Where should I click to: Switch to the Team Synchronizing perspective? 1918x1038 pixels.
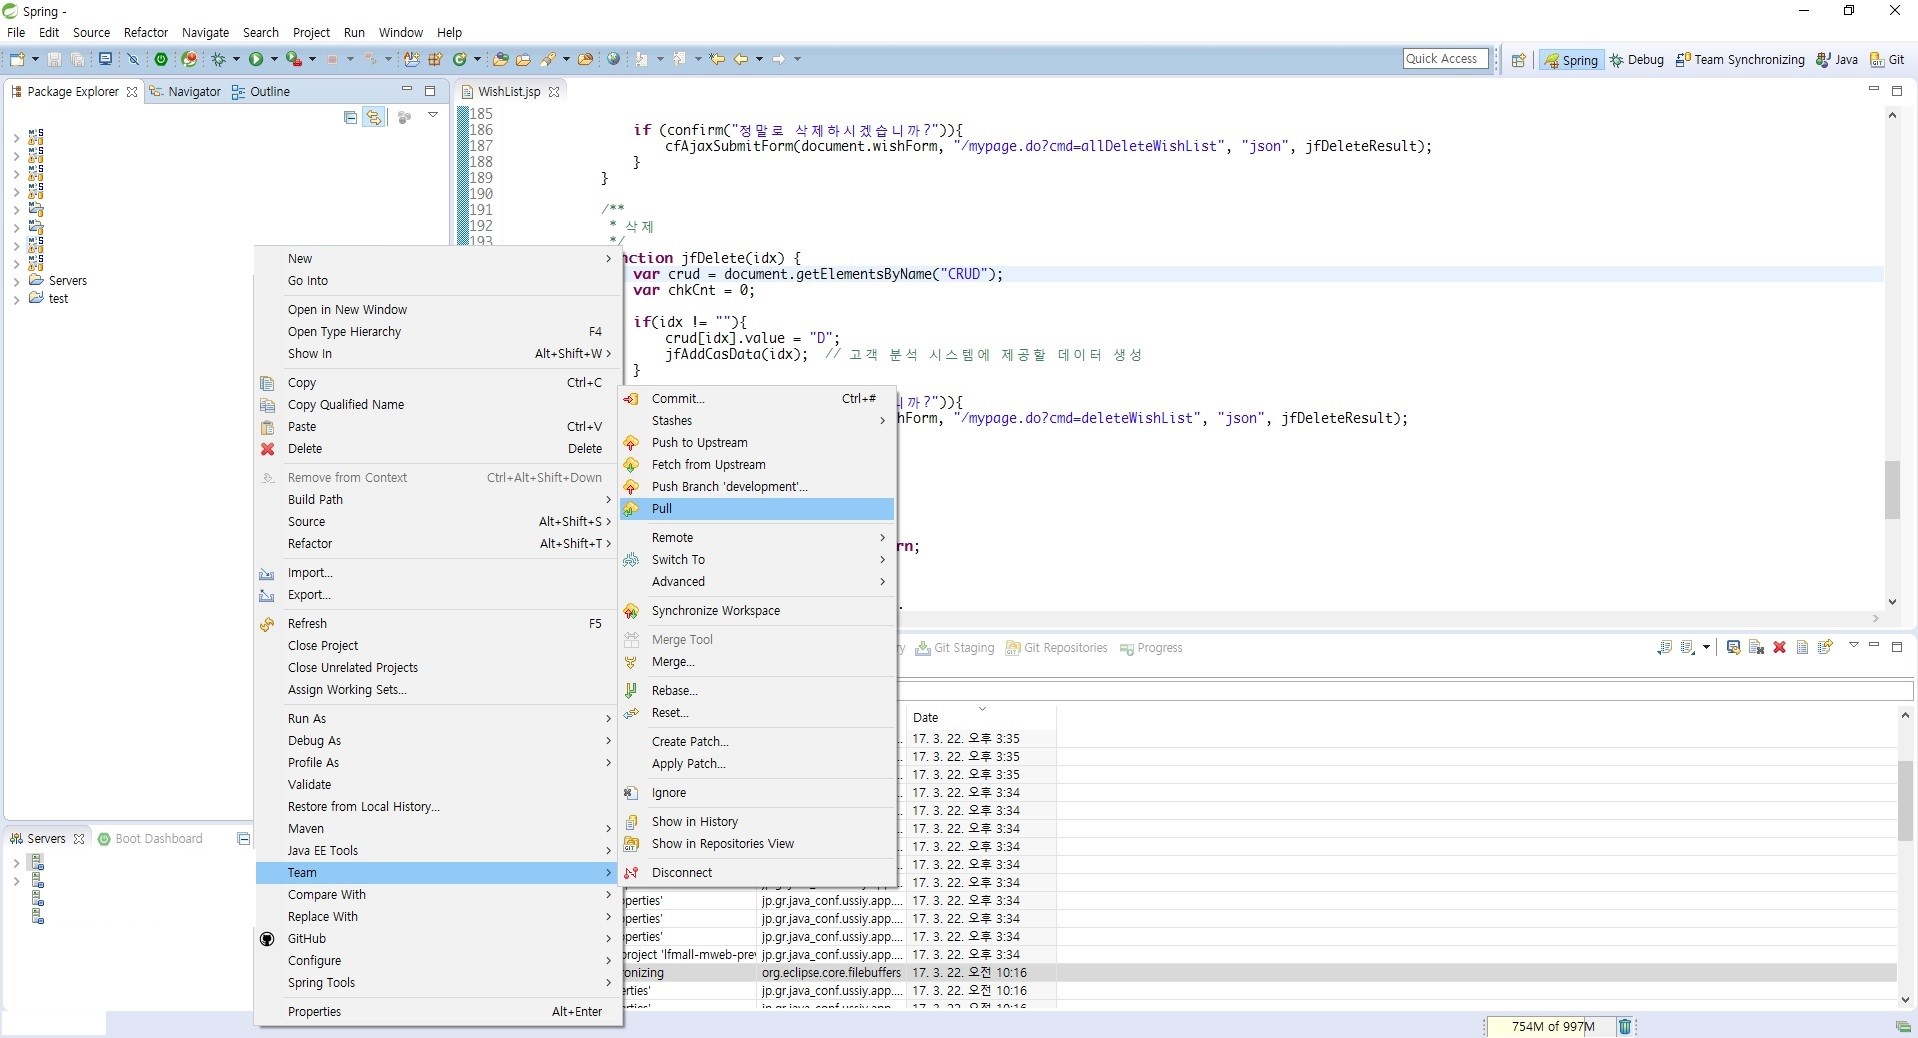point(1740,60)
